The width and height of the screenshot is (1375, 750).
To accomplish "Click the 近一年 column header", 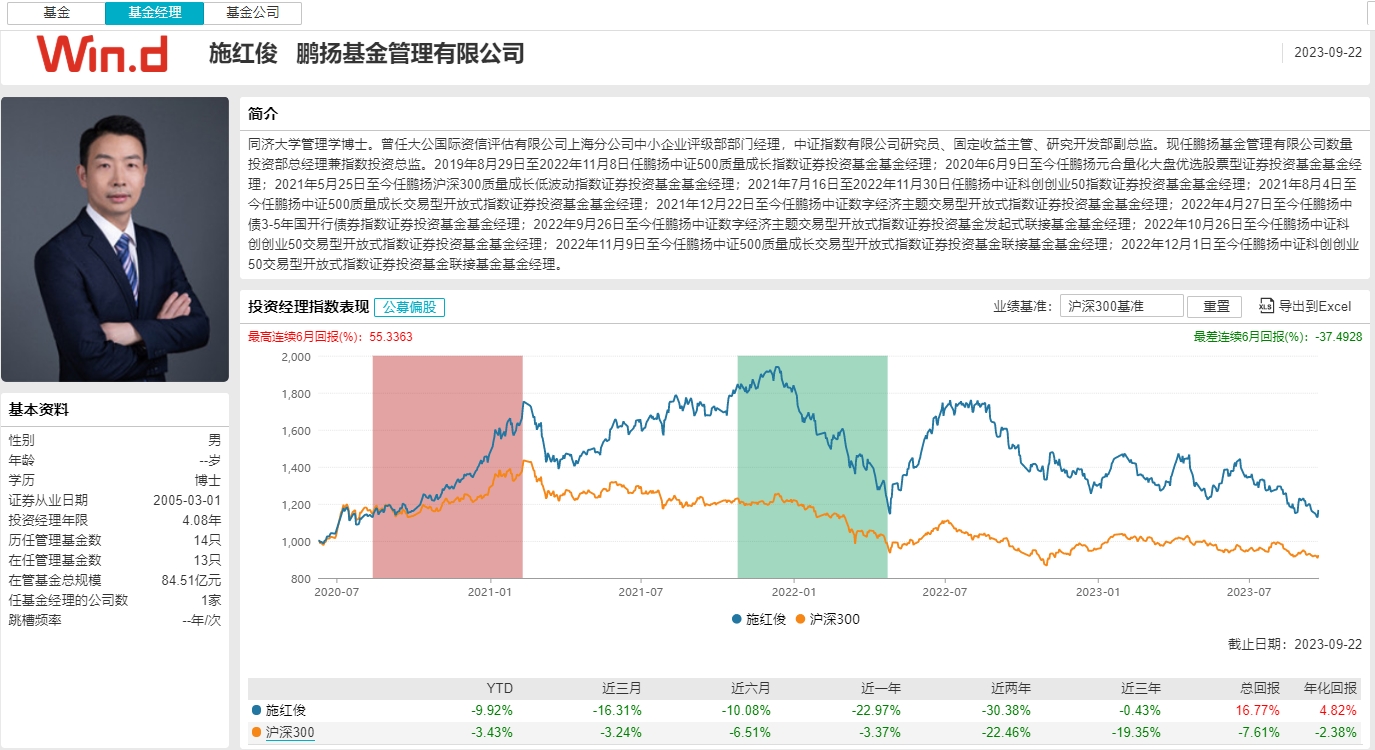I will (x=881, y=689).
